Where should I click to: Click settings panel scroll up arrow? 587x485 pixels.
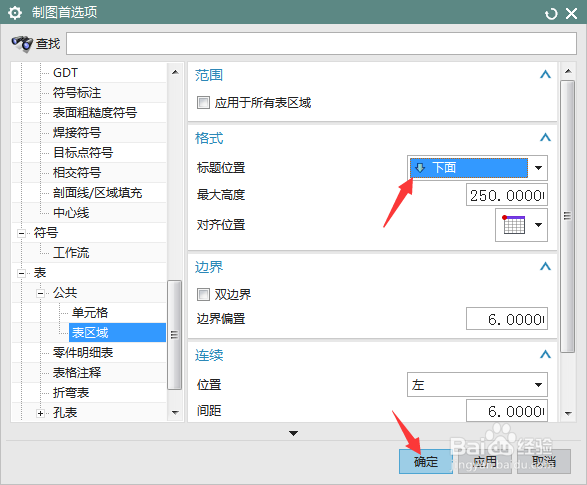coord(568,71)
